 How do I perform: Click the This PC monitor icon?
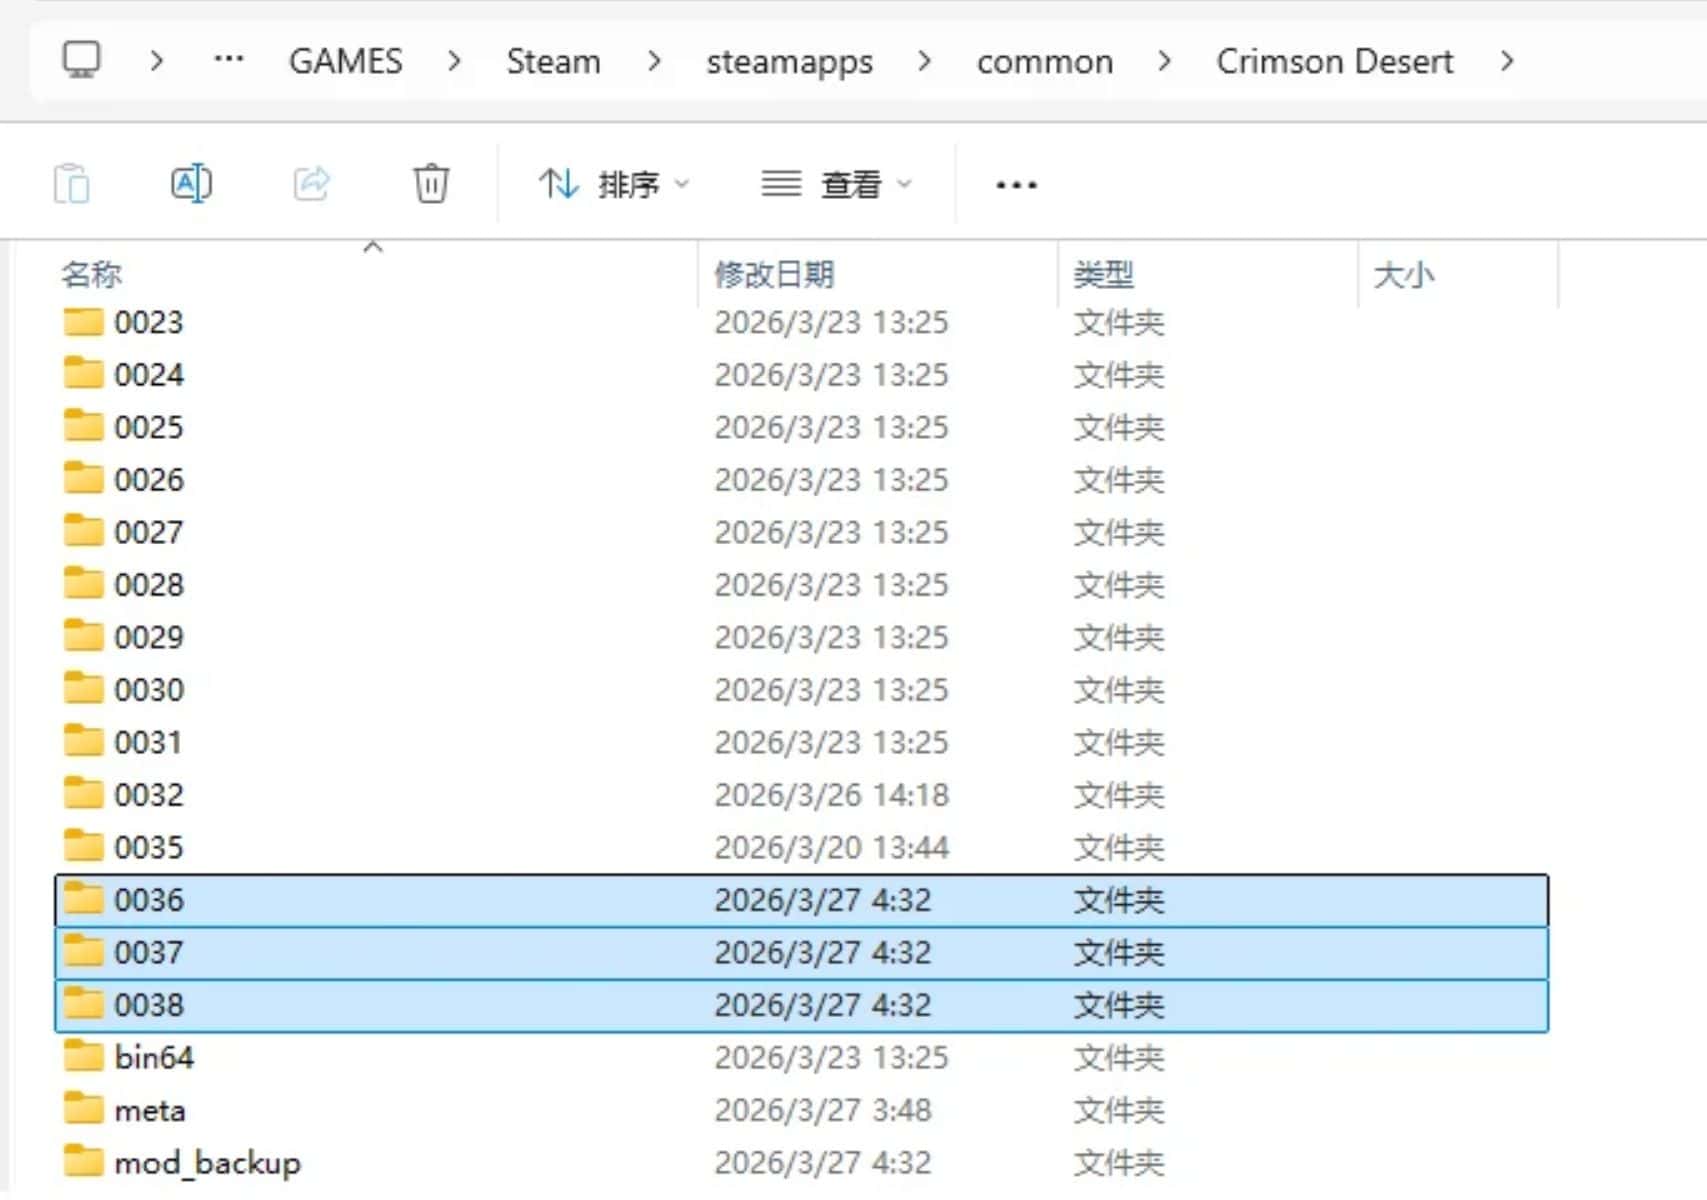82,61
